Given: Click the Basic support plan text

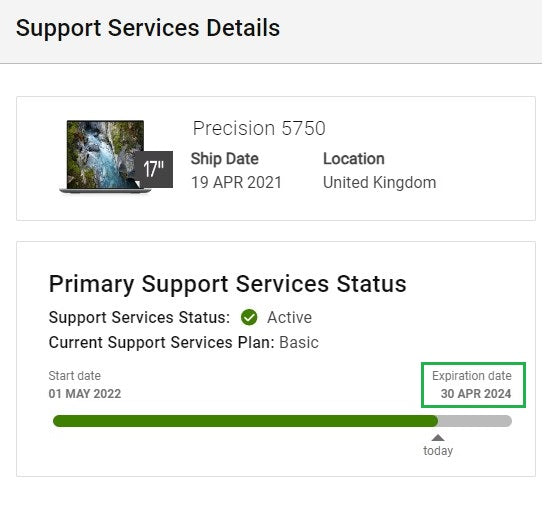Looking at the screenshot, I should point(299,342).
